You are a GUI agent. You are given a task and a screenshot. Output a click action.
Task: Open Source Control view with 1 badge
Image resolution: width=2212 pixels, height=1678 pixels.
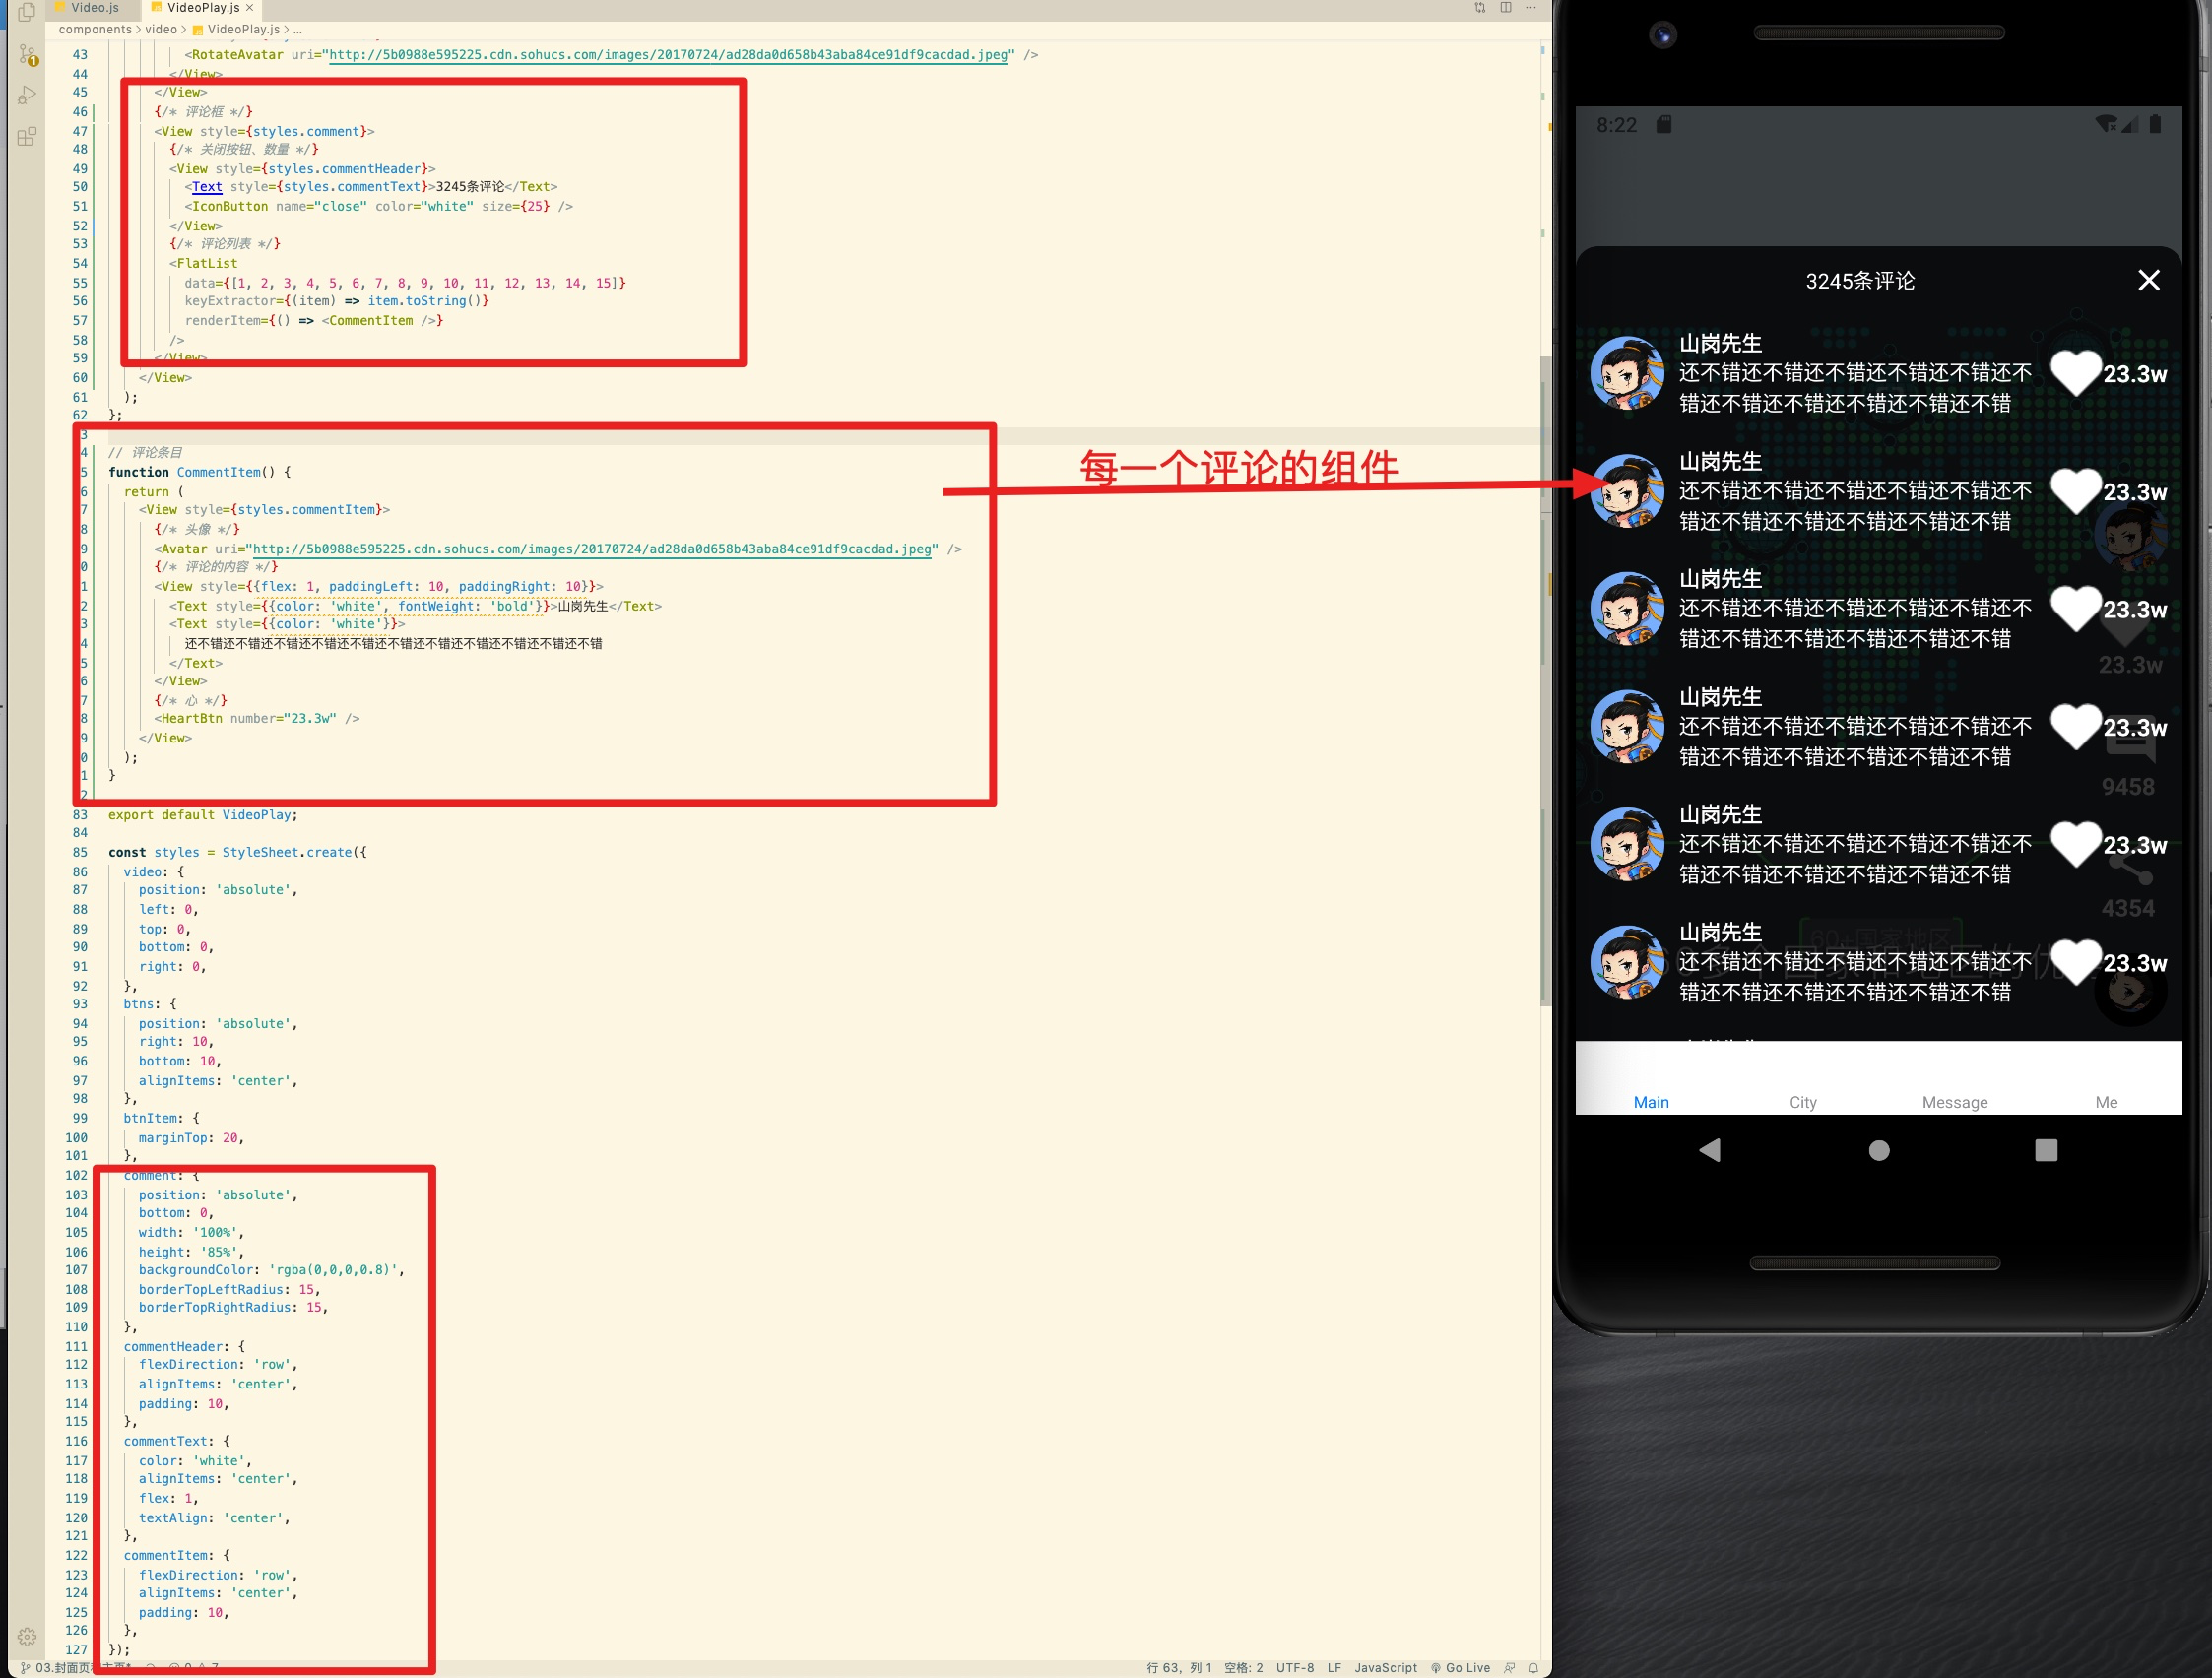tap(28, 55)
